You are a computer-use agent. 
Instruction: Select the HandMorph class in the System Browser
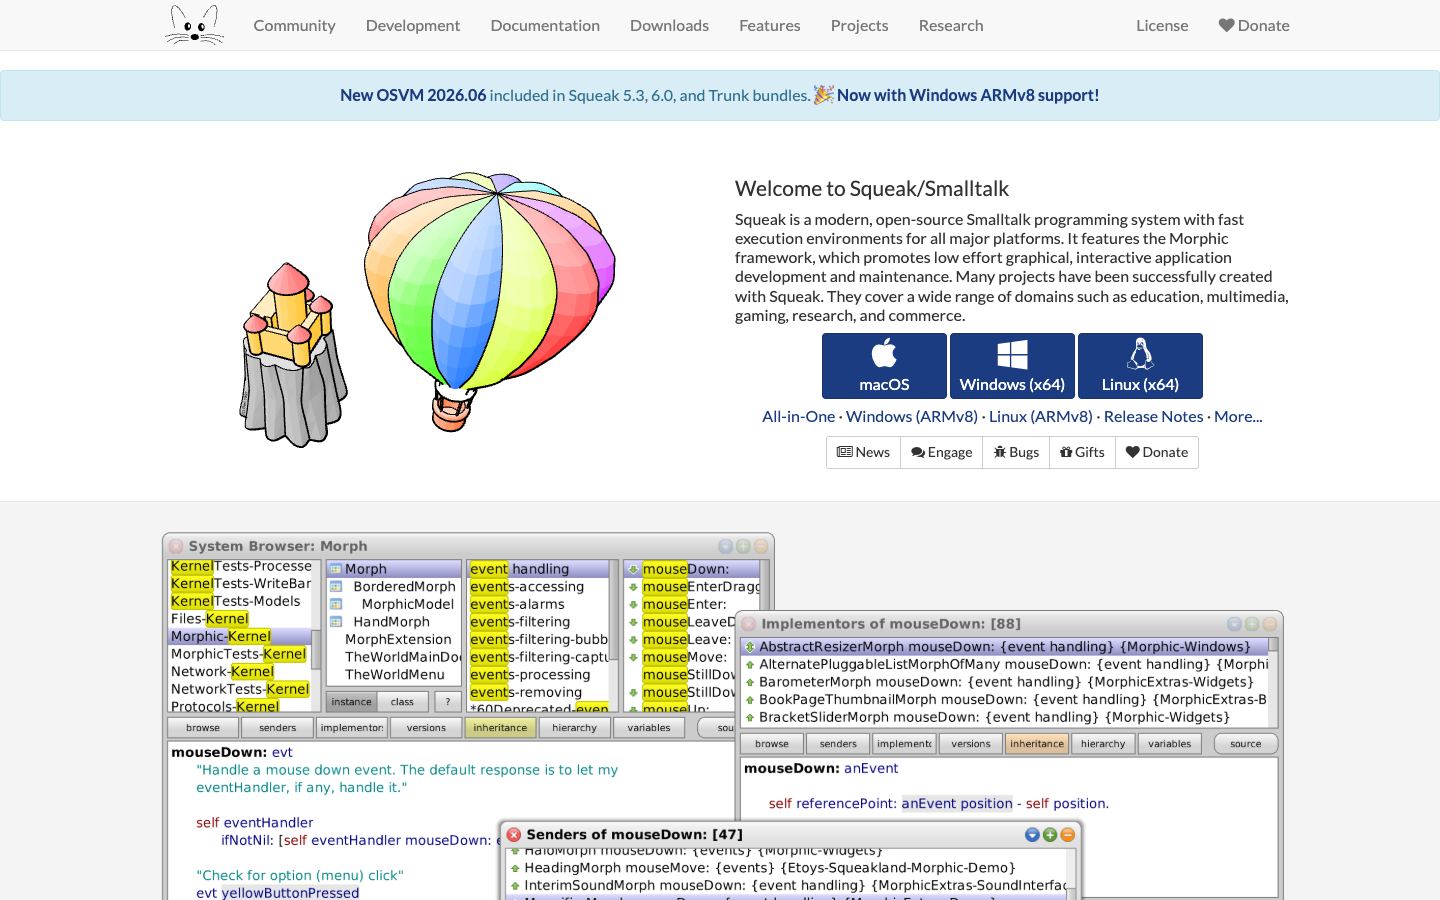point(391,622)
